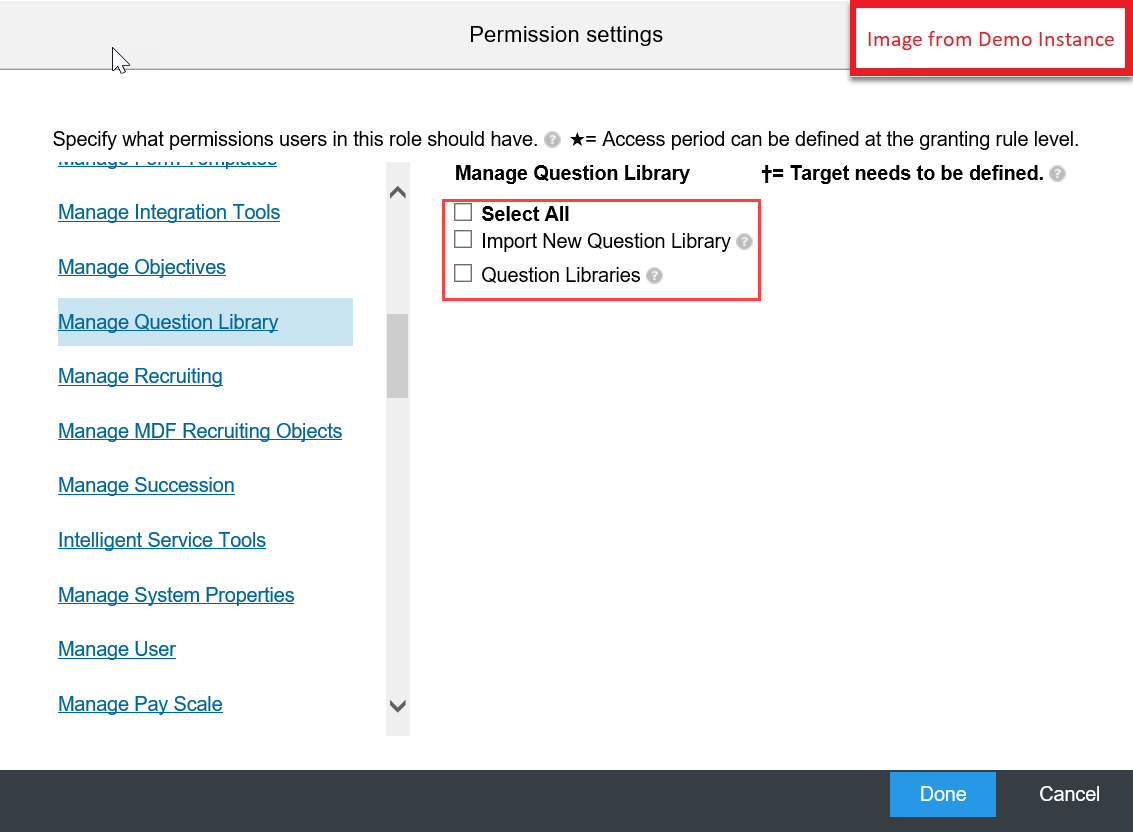Click help icon for Question Libraries

click(654, 275)
